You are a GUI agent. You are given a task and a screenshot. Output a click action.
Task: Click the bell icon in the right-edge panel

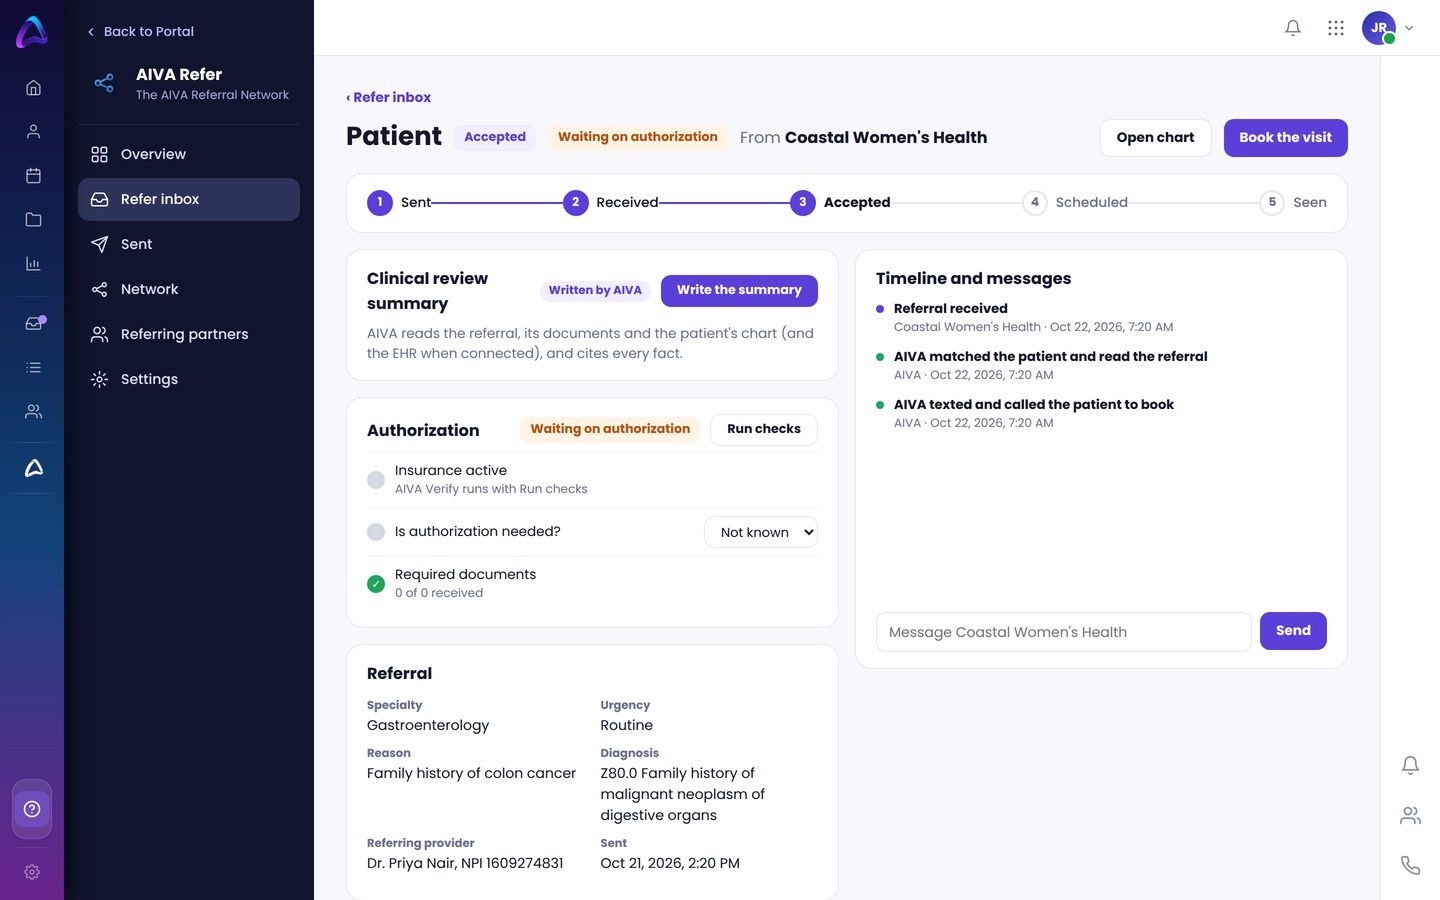[1410, 765]
